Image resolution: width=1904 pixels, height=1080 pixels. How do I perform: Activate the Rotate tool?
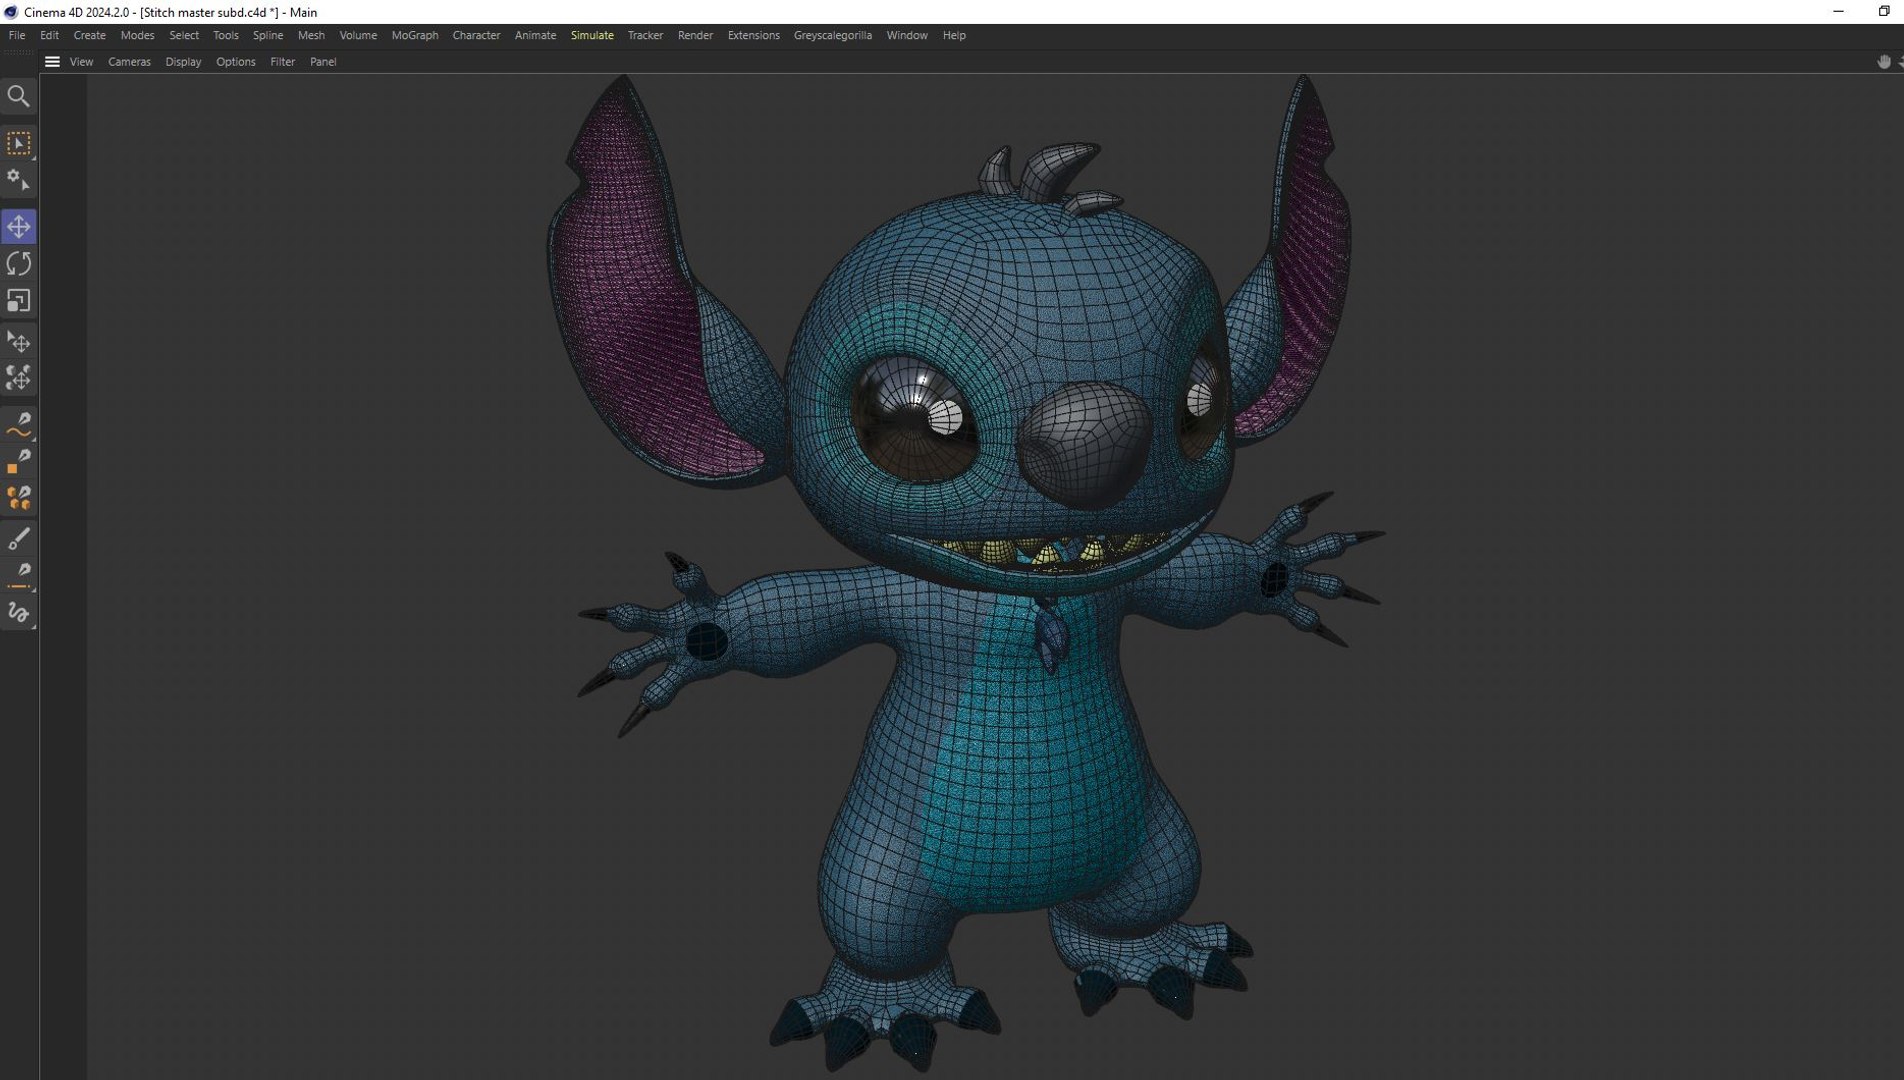click(x=18, y=264)
